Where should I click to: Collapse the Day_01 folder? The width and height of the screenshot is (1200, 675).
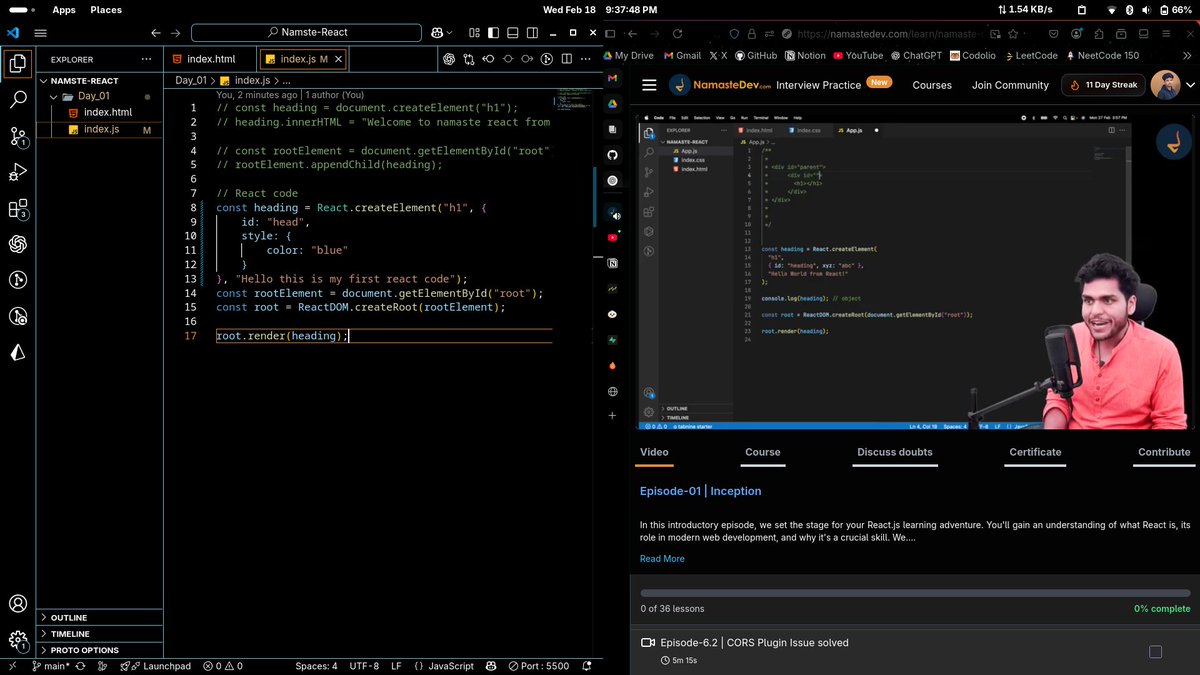coord(99,96)
